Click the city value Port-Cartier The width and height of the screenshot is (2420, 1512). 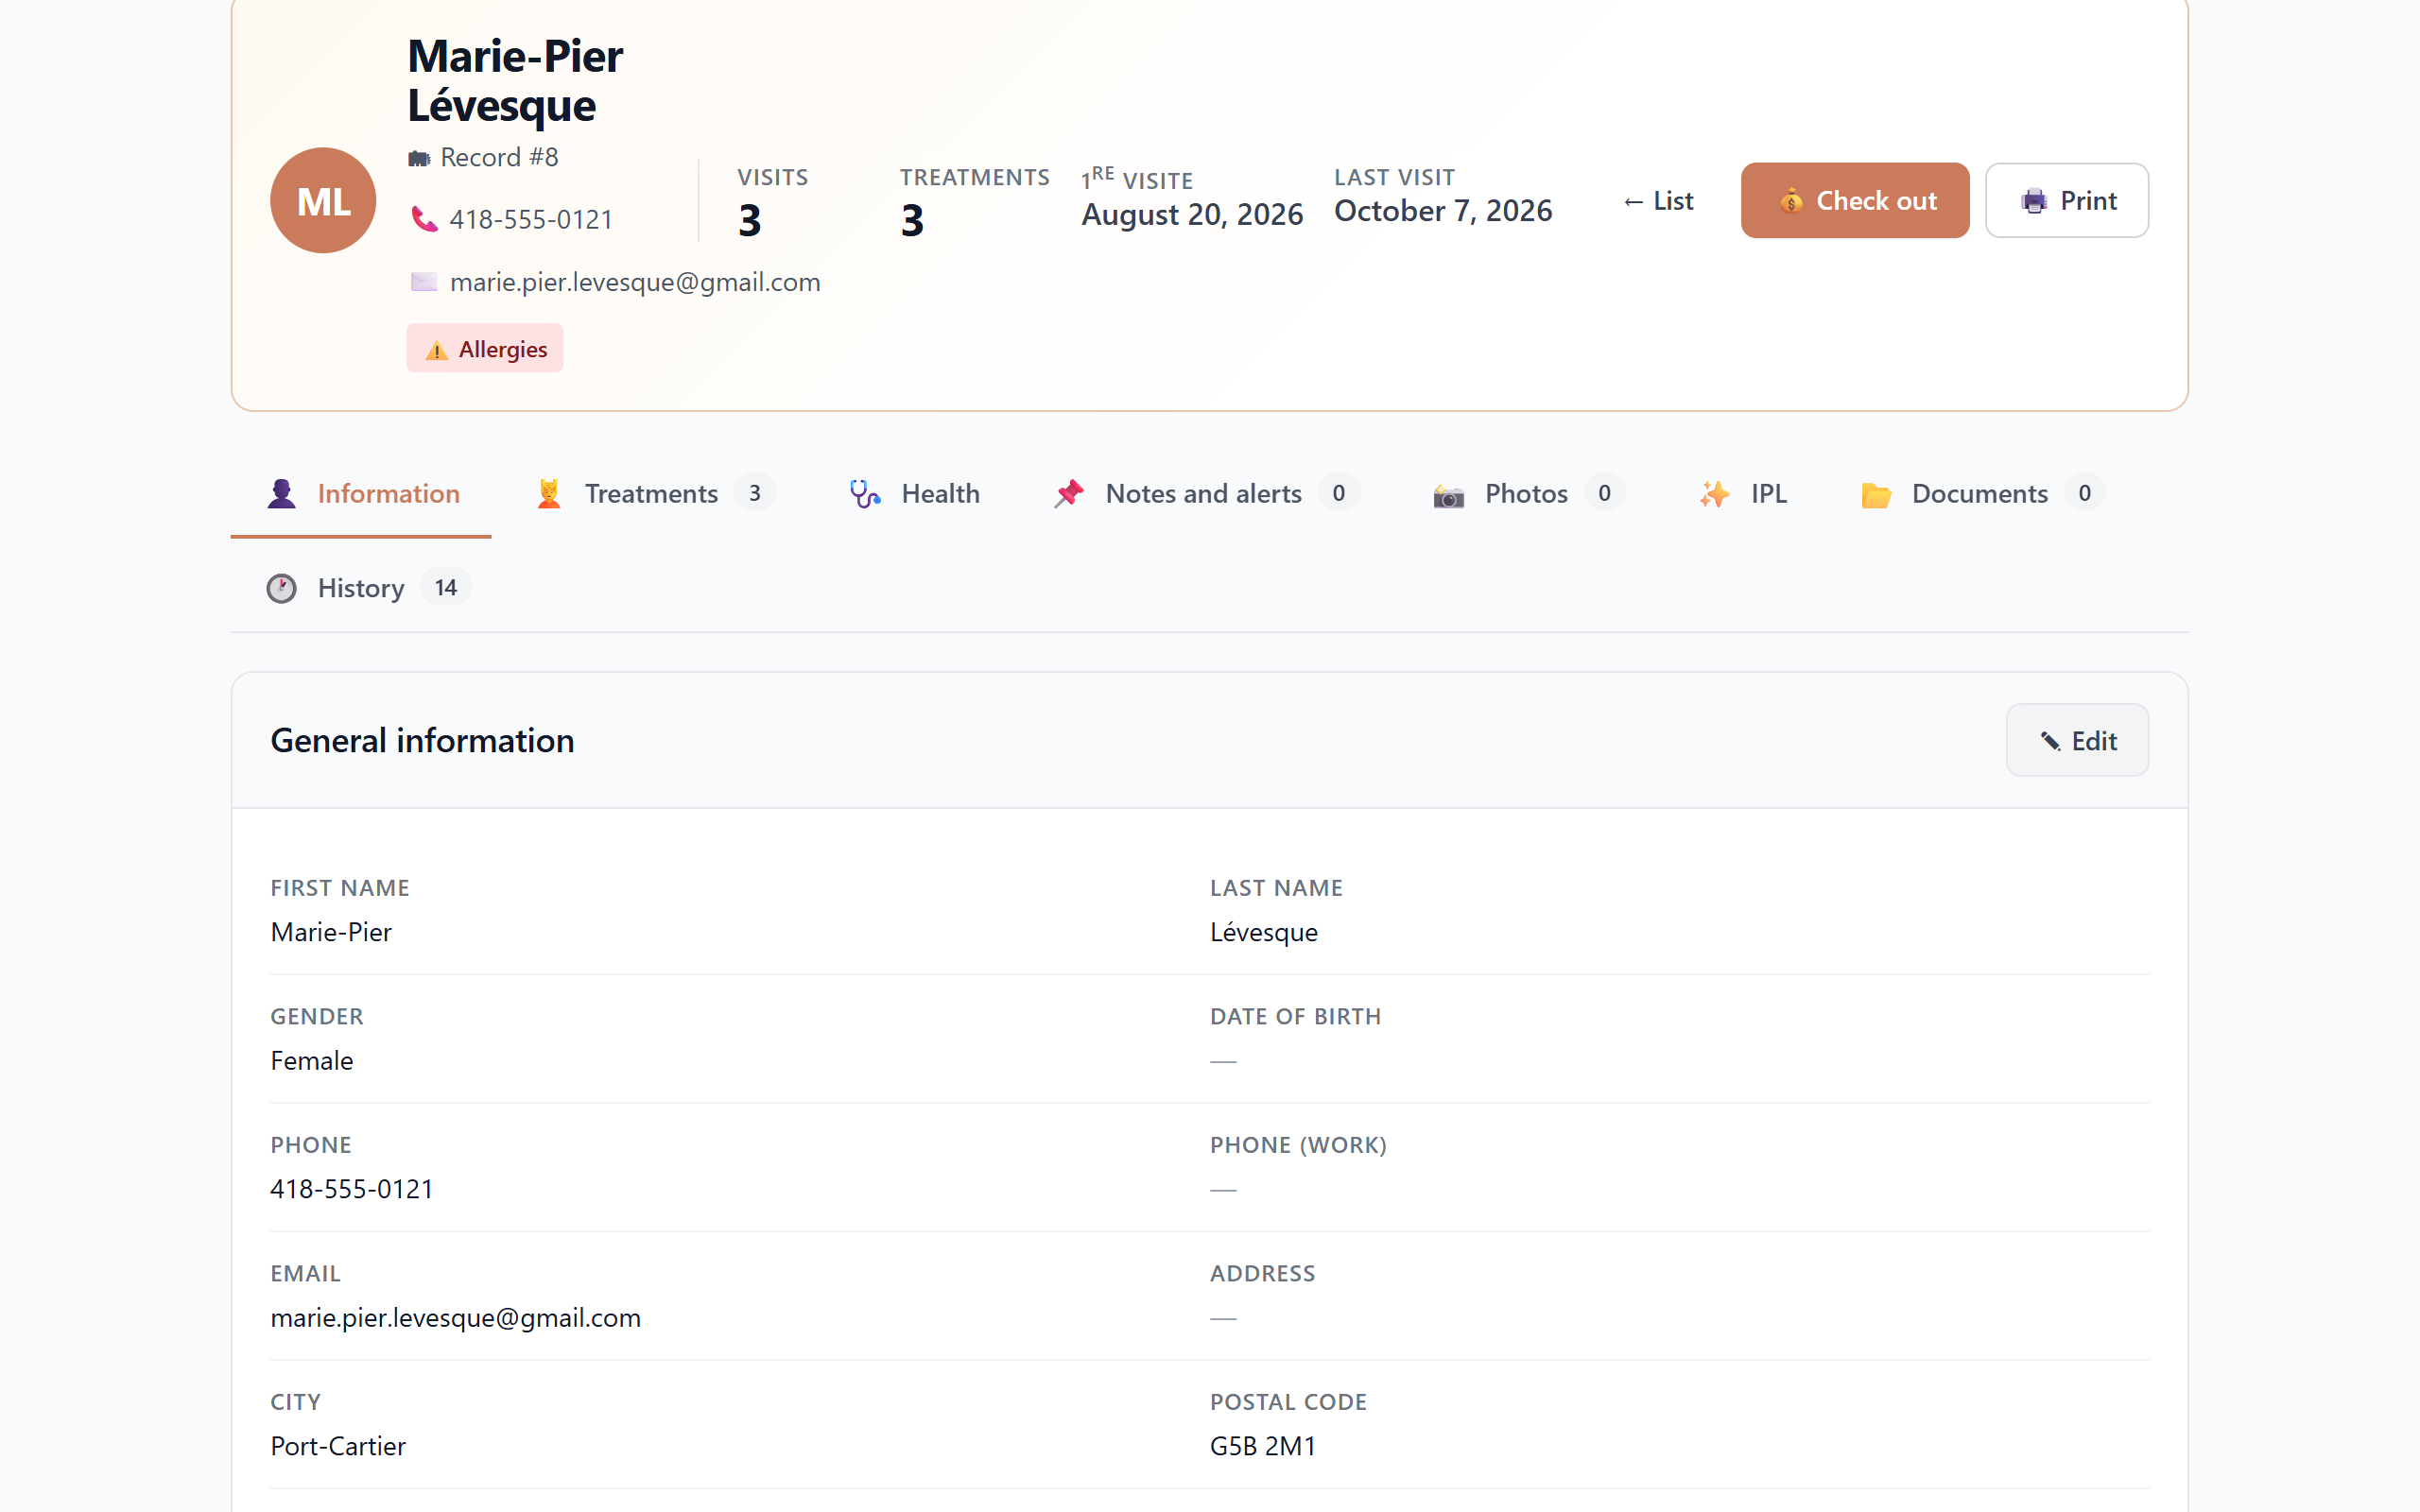(x=338, y=1446)
